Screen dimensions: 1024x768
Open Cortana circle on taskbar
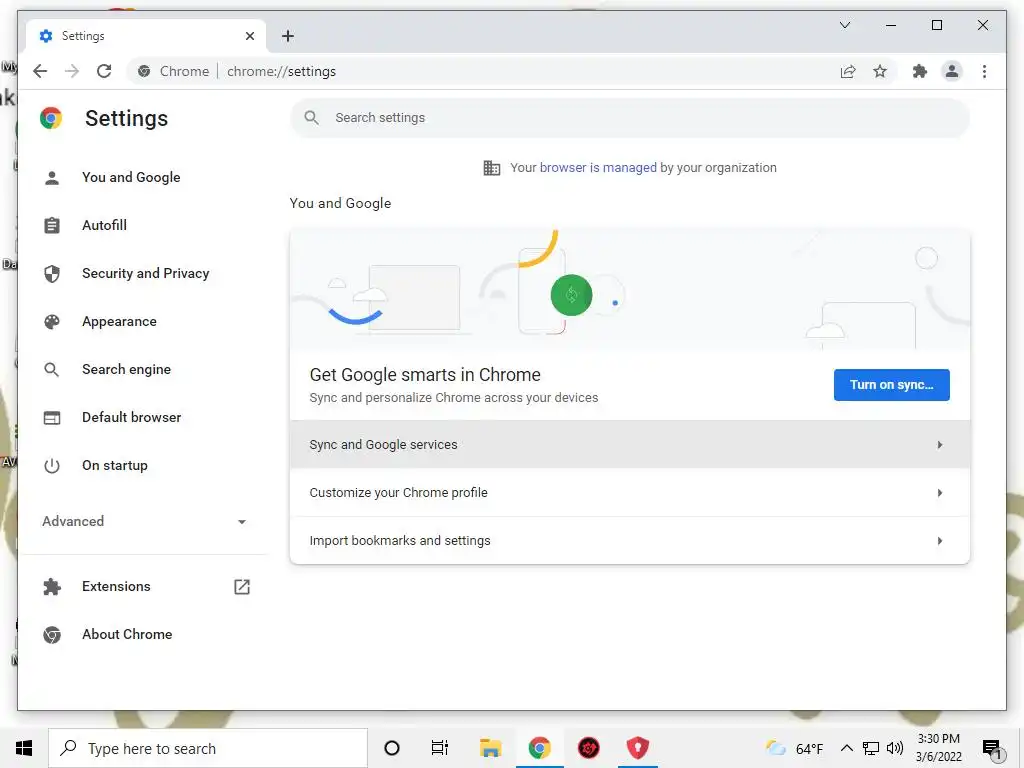click(x=392, y=748)
